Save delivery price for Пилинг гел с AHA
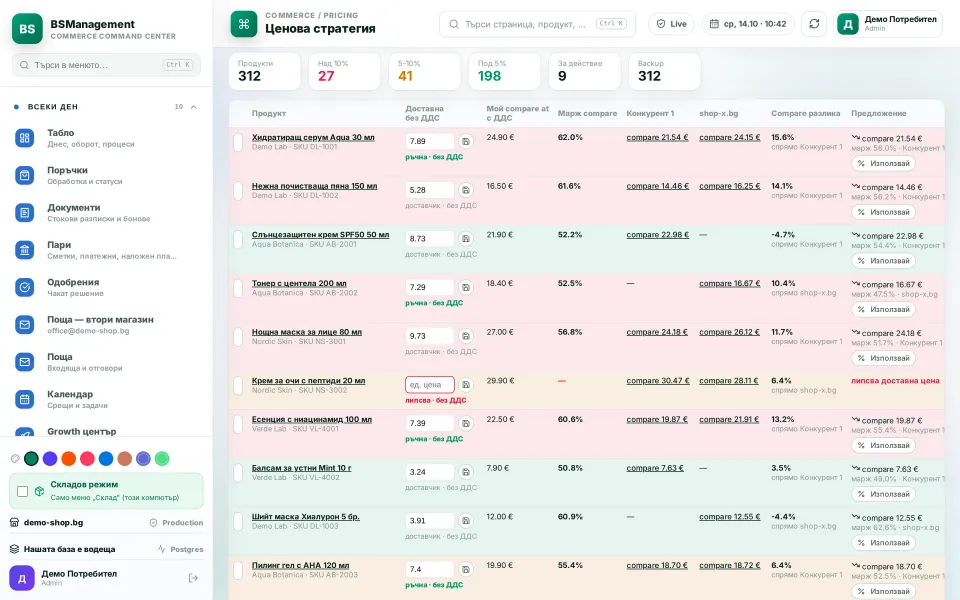 [466, 569]
